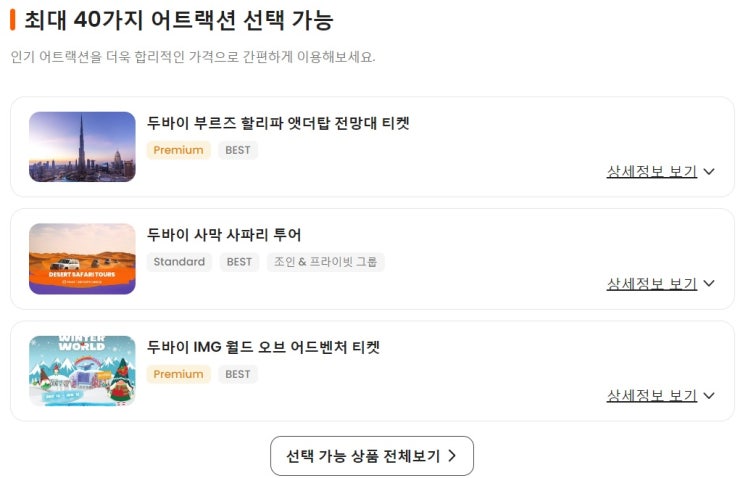The width and height of the screenshot is (743, 478).
Task: Click the Dubai desert safari tour thumbnail
Action: [82, 258]
